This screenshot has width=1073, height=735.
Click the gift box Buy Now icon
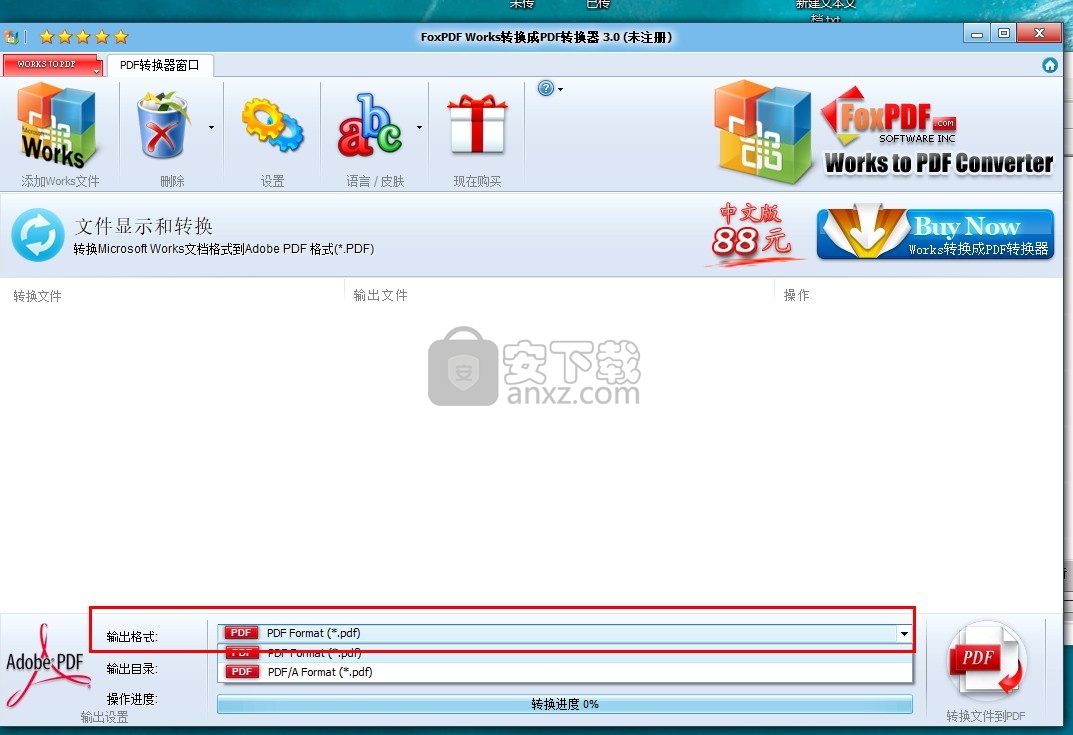coord(477,124)
